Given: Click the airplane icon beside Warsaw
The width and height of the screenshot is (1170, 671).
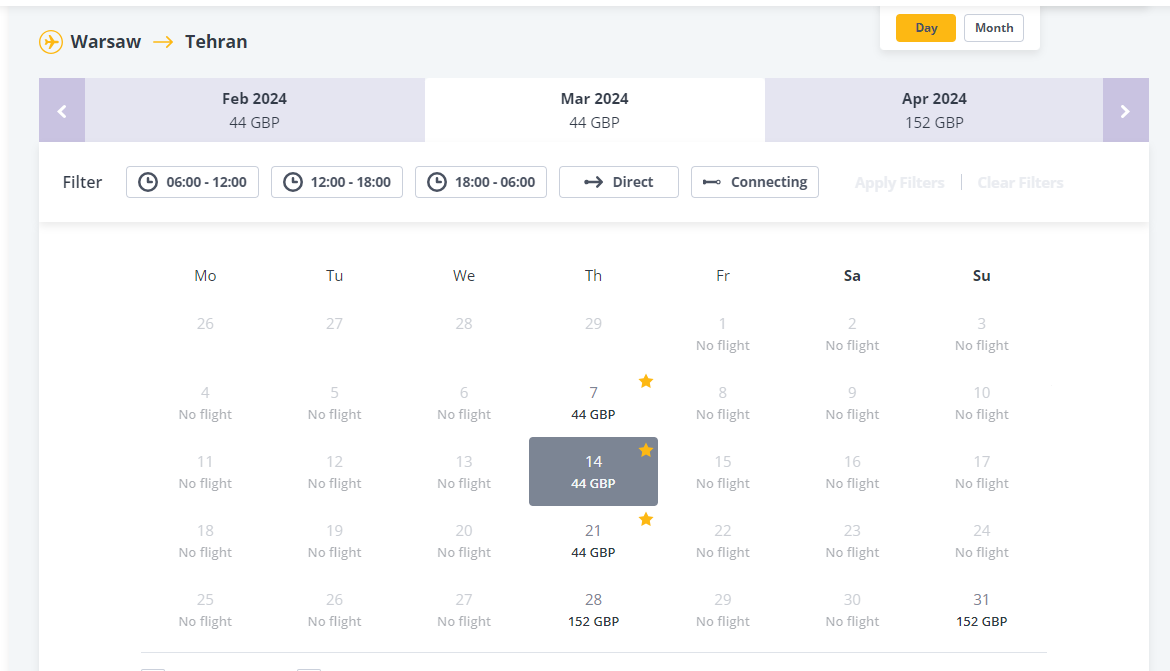Looking at the screenshot, I should [51, 42].
